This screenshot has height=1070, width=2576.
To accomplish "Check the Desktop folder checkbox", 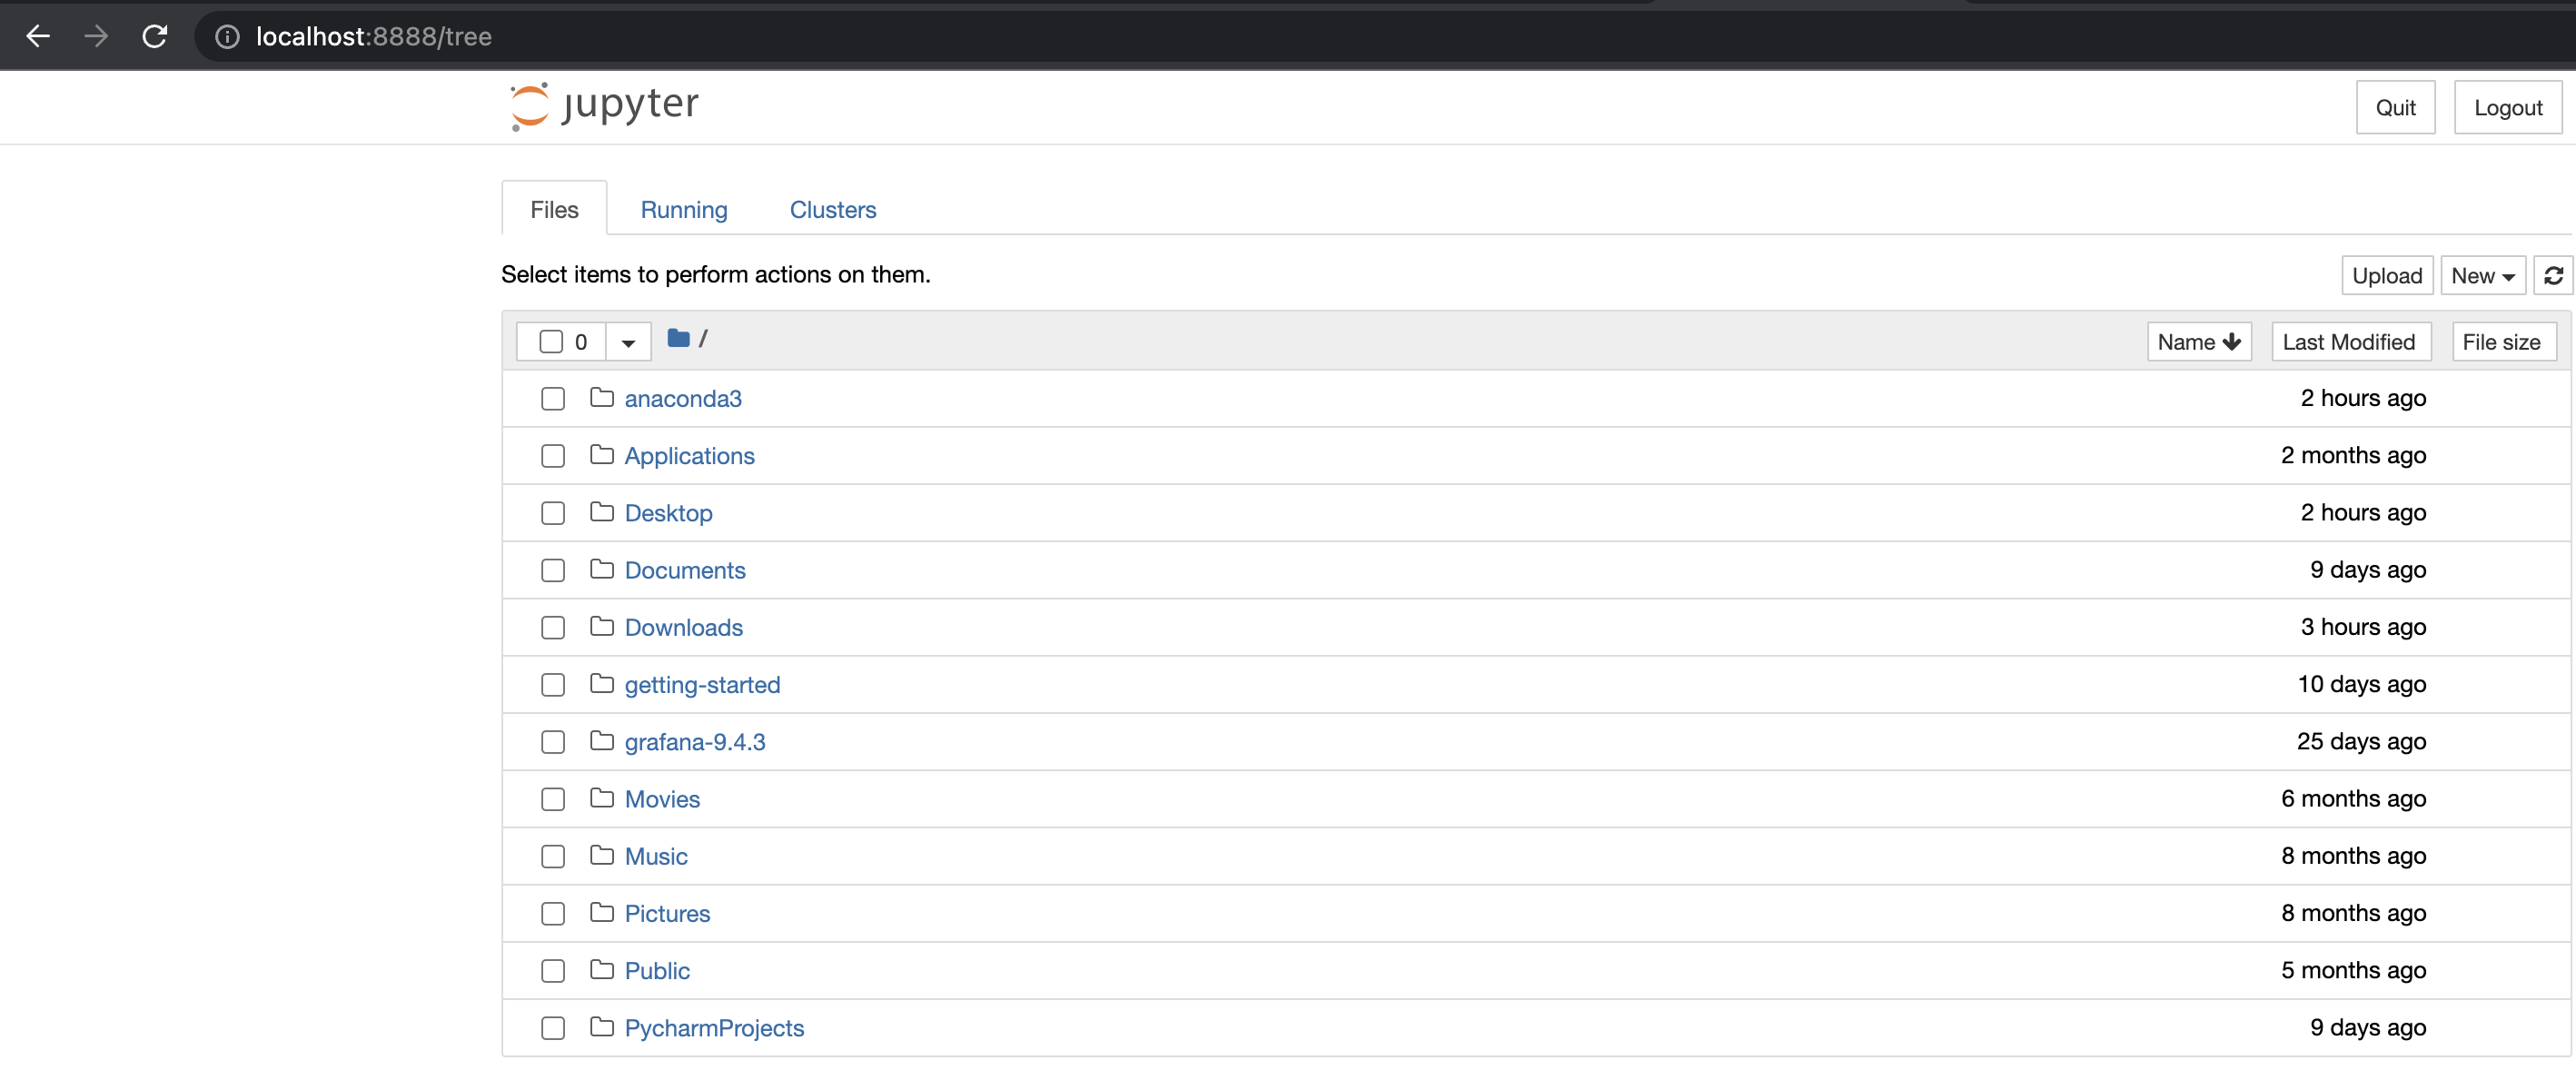I will (x=552, y=513).
